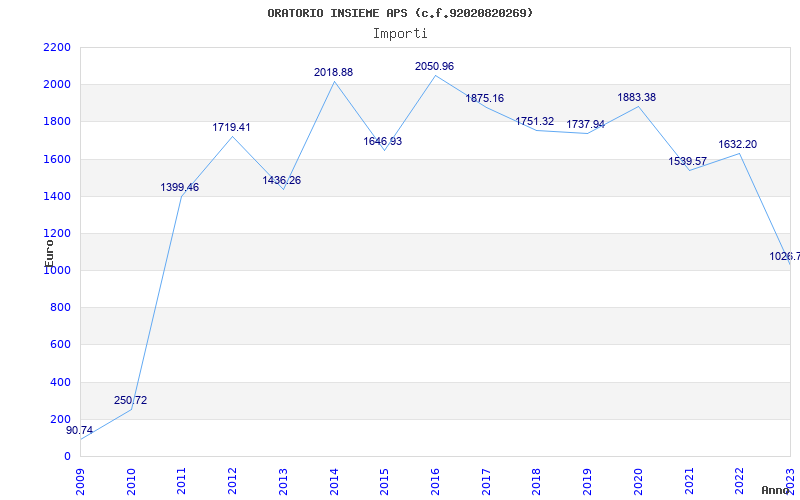The height and width of the screenshot is (500, 800).
Task: Click the x-axis year 2017
Action: click(x=486, y=482)
